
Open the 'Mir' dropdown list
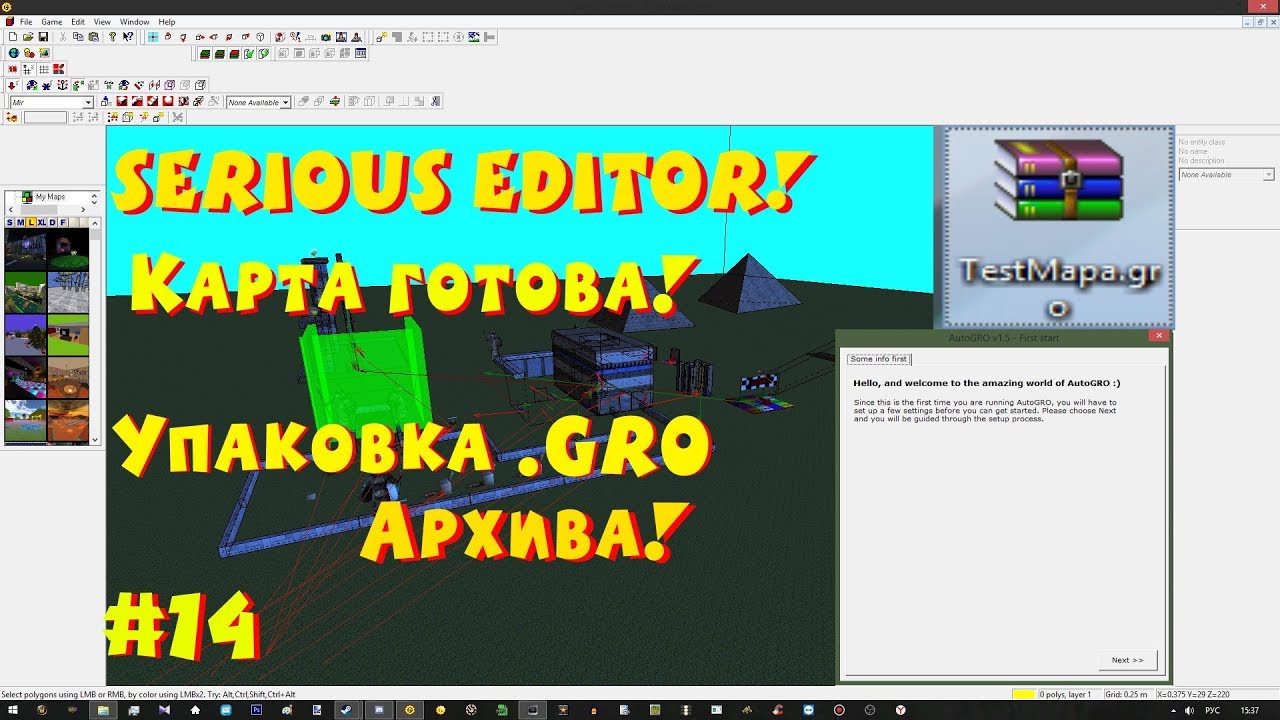(x=88, y=102)
